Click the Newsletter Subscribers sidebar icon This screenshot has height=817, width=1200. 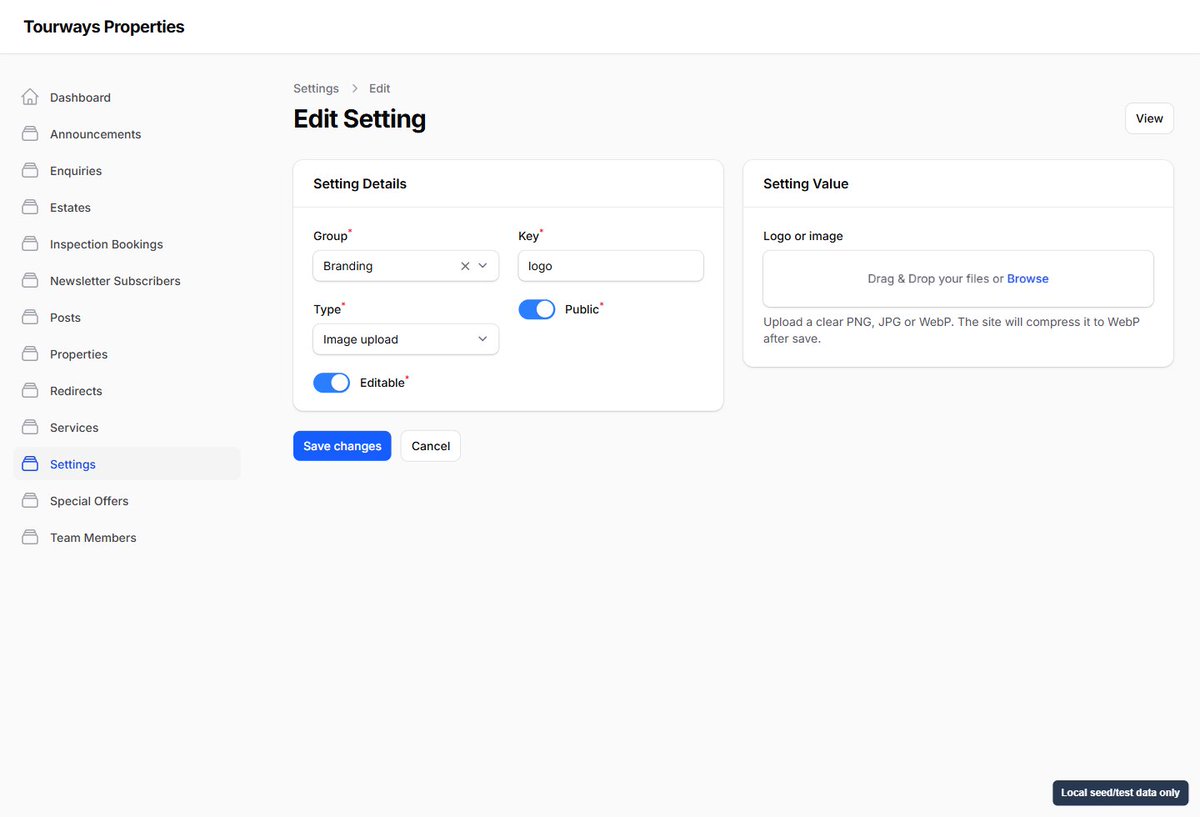coord(30,281)
